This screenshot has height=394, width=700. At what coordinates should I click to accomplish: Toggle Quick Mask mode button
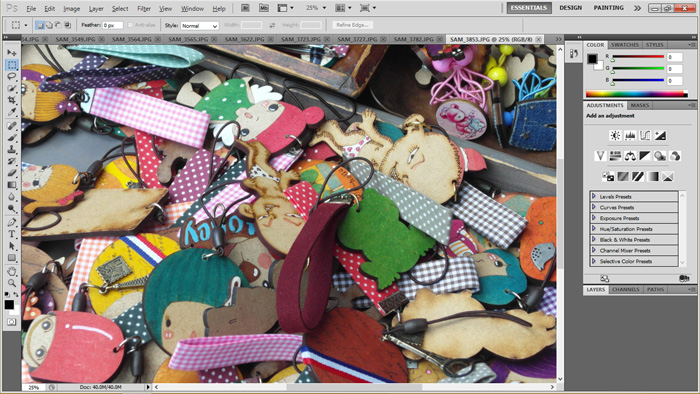pyautogui.click(x=12, y=322)
